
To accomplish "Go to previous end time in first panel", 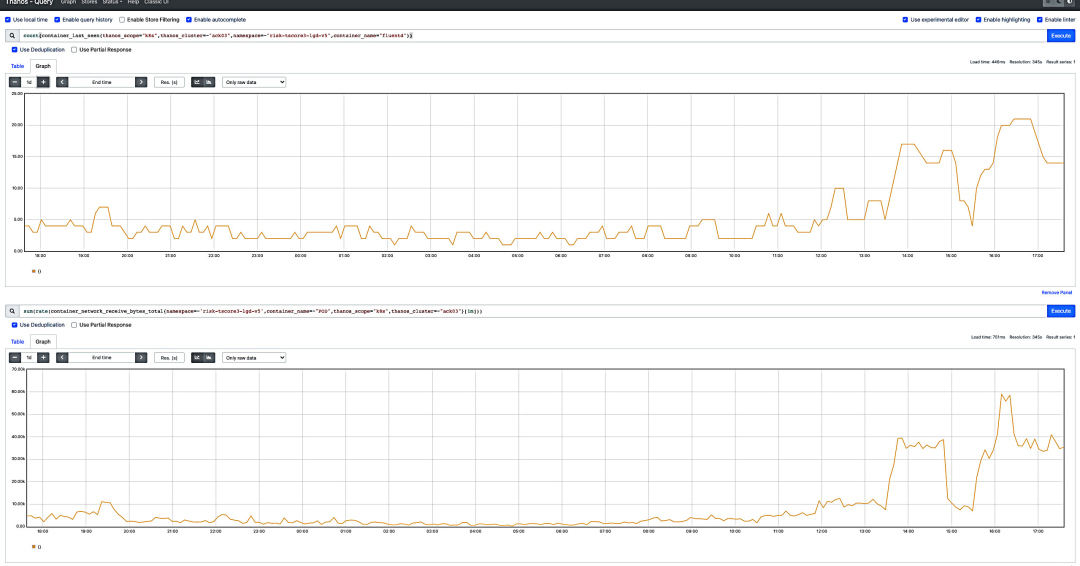I will (62, 82).
